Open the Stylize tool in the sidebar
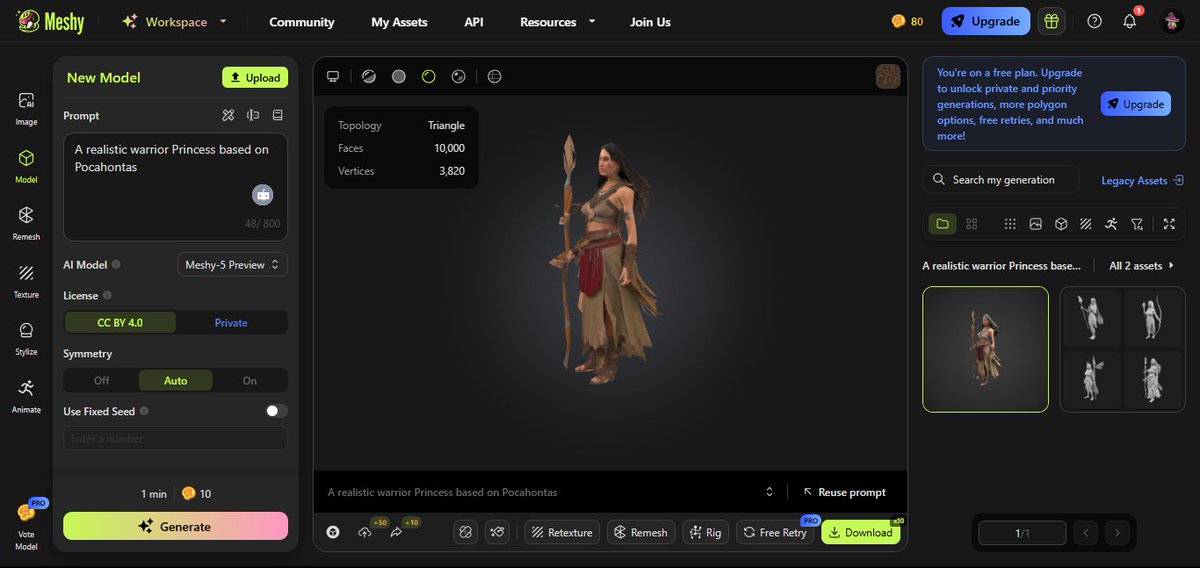Image resolution: width=1200 pixels, height=568 pixels. click(26, 338)
